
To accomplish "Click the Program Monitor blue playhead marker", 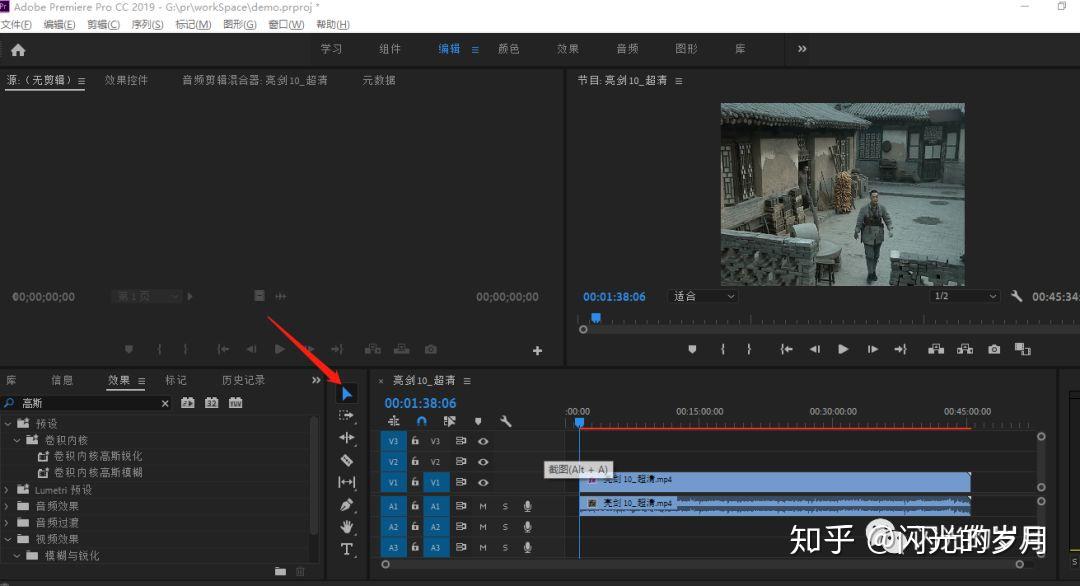I will pyautogui.click(x=596, y=317).
